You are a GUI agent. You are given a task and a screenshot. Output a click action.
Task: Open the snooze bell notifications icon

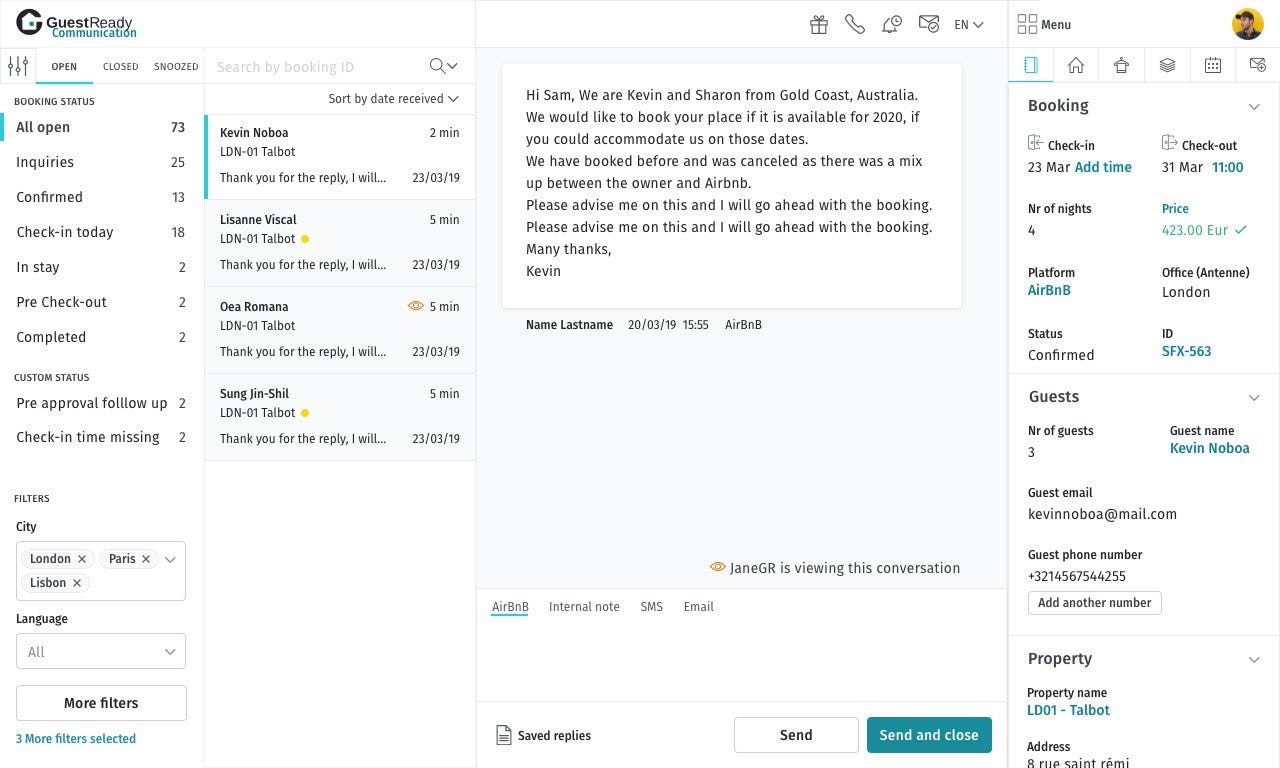[x=892, y=24]
